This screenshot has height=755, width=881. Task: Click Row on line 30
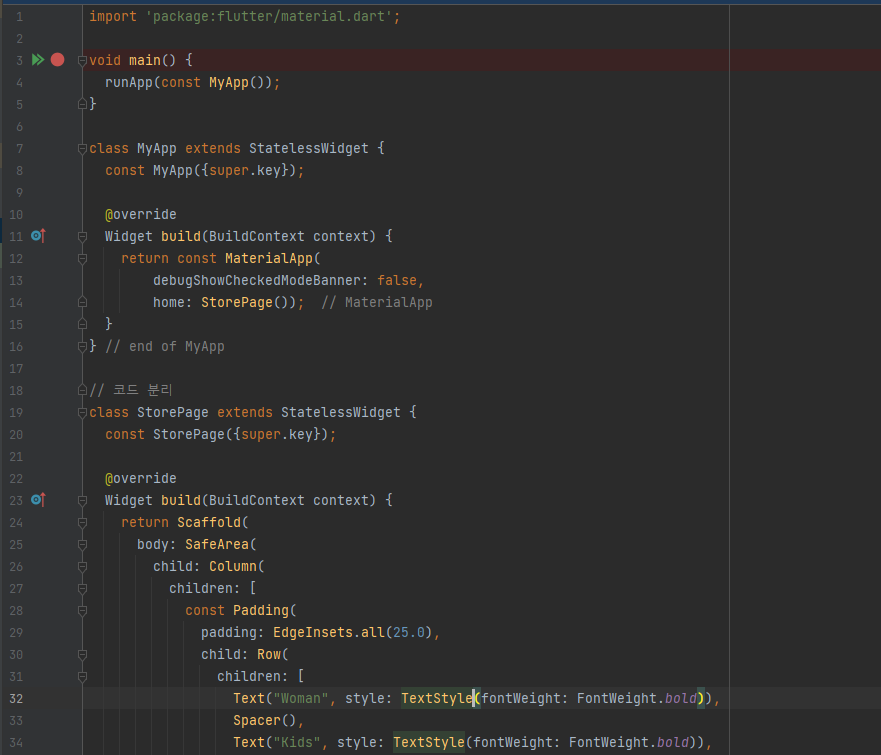(269, 654)
